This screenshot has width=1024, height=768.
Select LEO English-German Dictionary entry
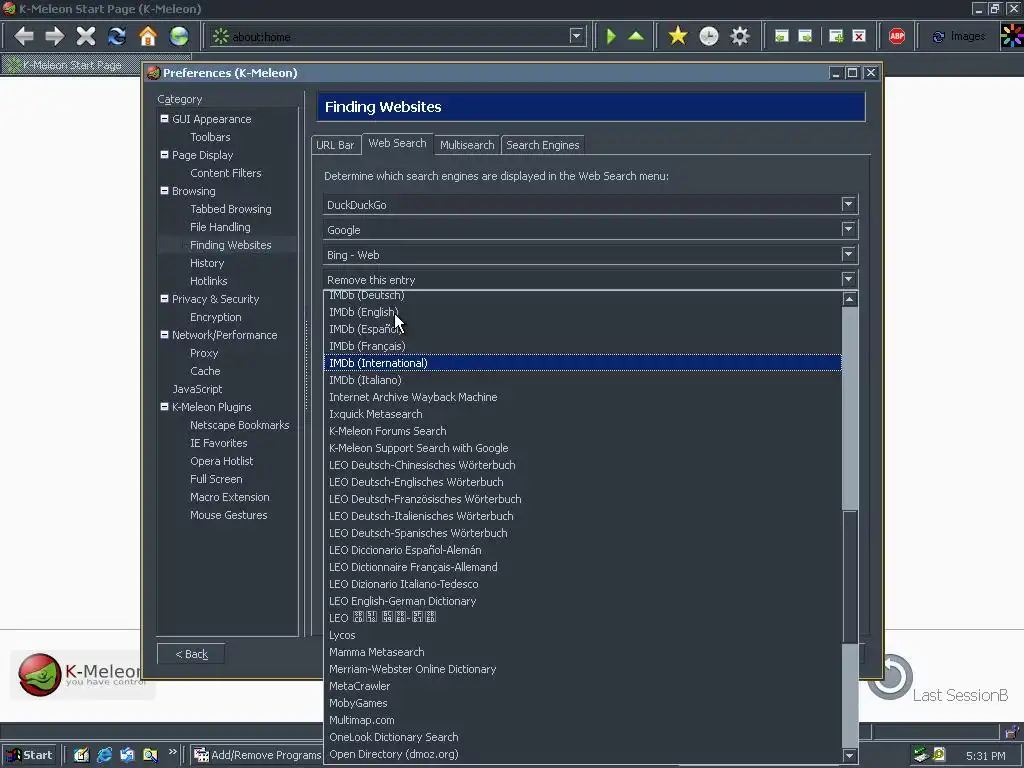coord(583,601)
